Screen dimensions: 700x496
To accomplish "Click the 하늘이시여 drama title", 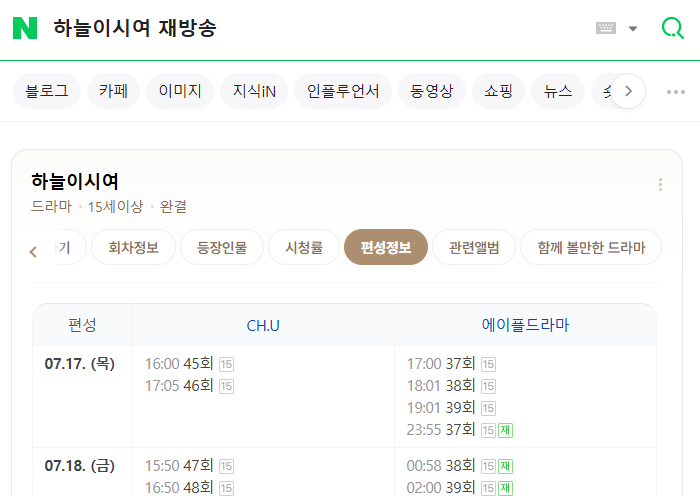I will click(x=75, y=181).
